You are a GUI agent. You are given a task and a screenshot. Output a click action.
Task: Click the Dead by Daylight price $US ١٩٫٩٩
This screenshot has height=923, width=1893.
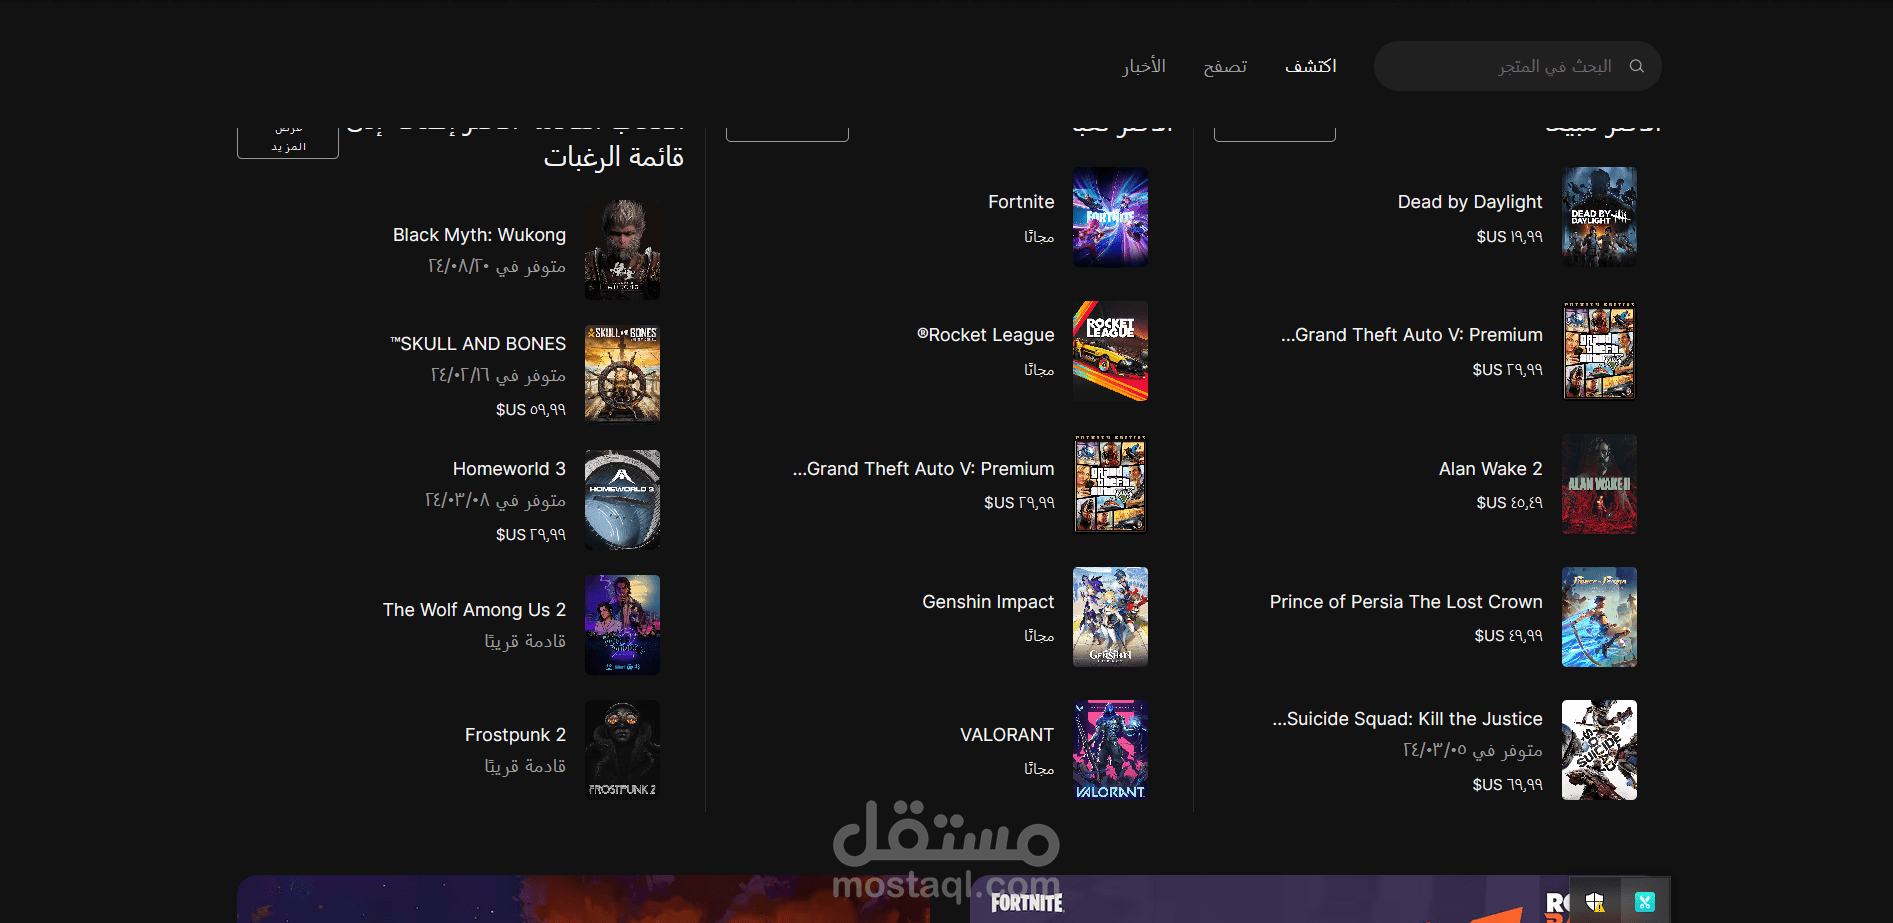tap(1509, 237)
